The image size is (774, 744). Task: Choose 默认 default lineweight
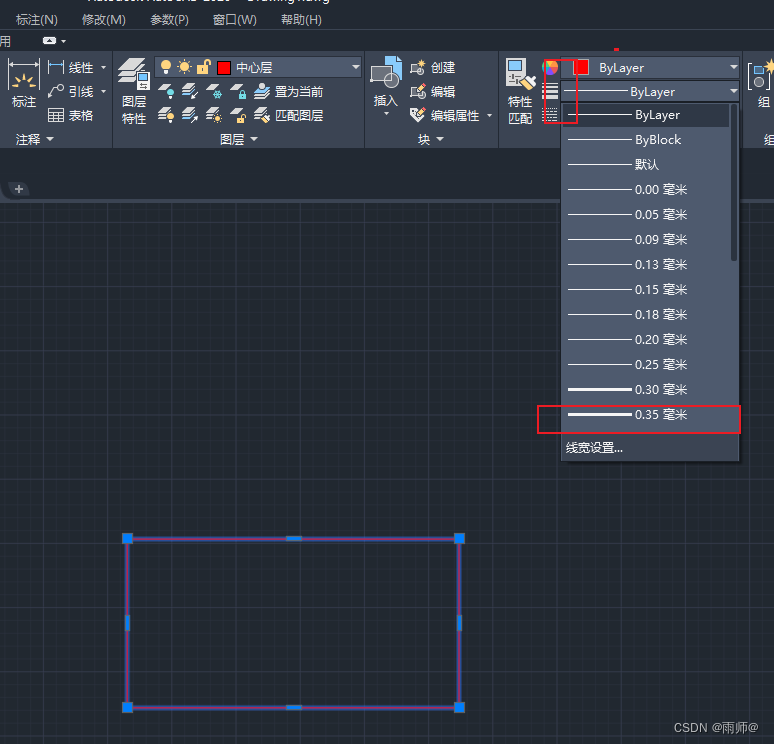[646, 164]
